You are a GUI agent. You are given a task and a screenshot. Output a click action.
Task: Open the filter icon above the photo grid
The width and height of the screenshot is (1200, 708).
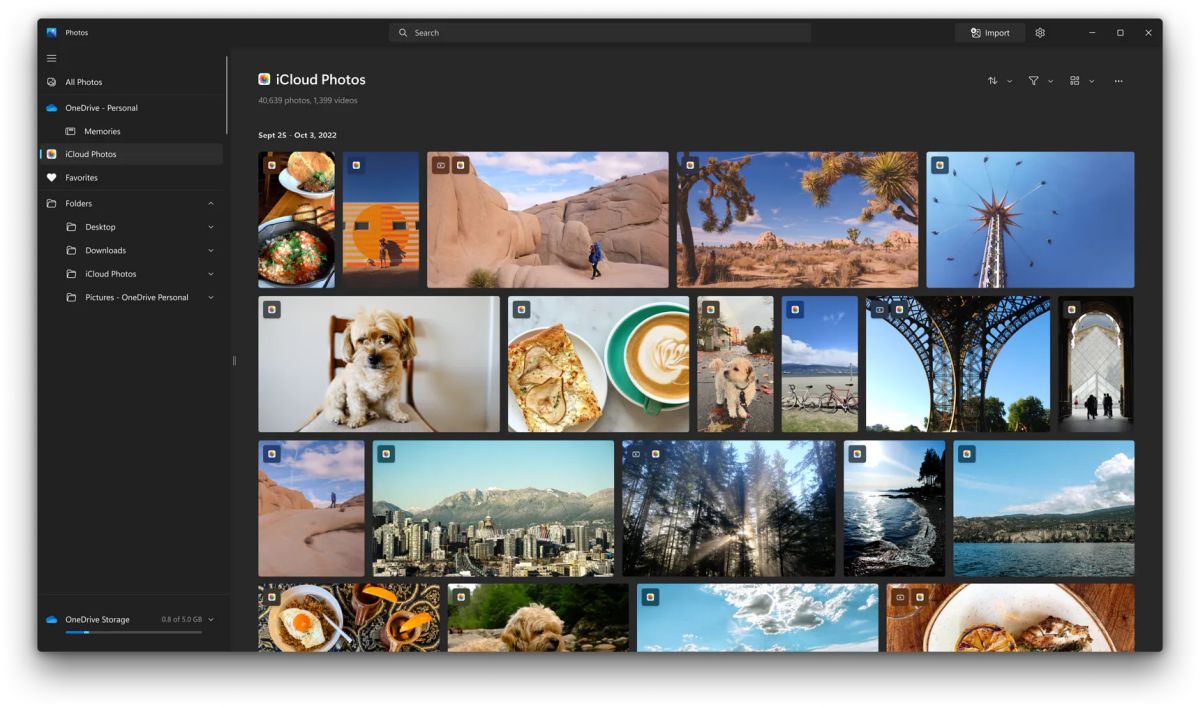point(1033,81)
